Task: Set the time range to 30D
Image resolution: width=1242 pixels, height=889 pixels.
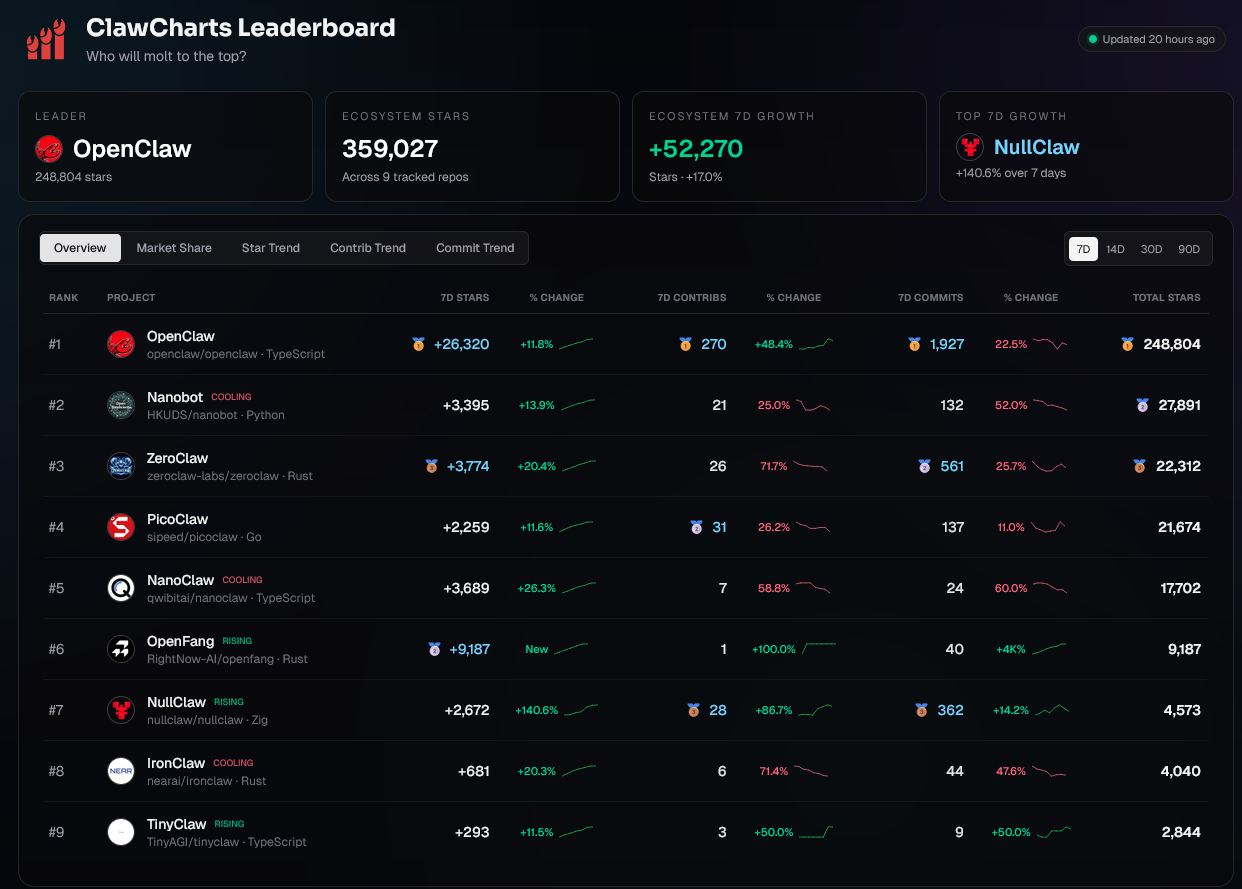Action: [x=1151, y=249]
